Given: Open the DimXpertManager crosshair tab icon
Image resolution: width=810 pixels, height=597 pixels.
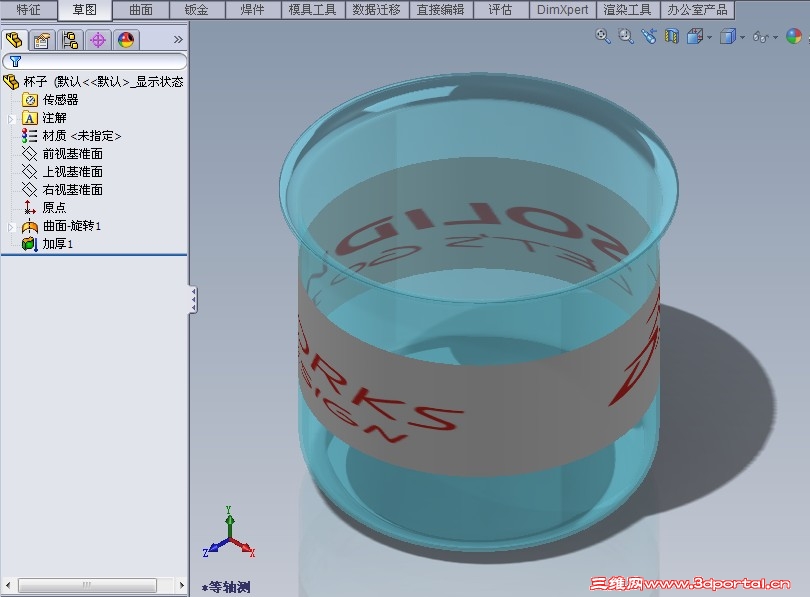Looking at the screenshot, I should [x=98, y=40].
